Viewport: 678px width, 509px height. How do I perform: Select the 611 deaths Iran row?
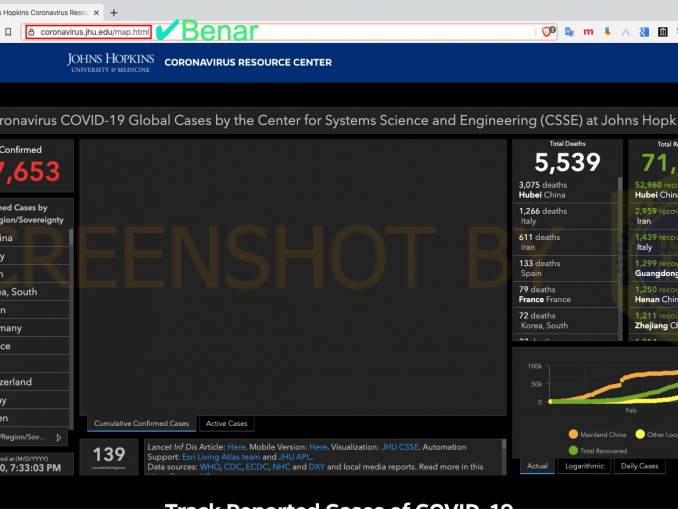pyautogui.click(x=565, y=242)
